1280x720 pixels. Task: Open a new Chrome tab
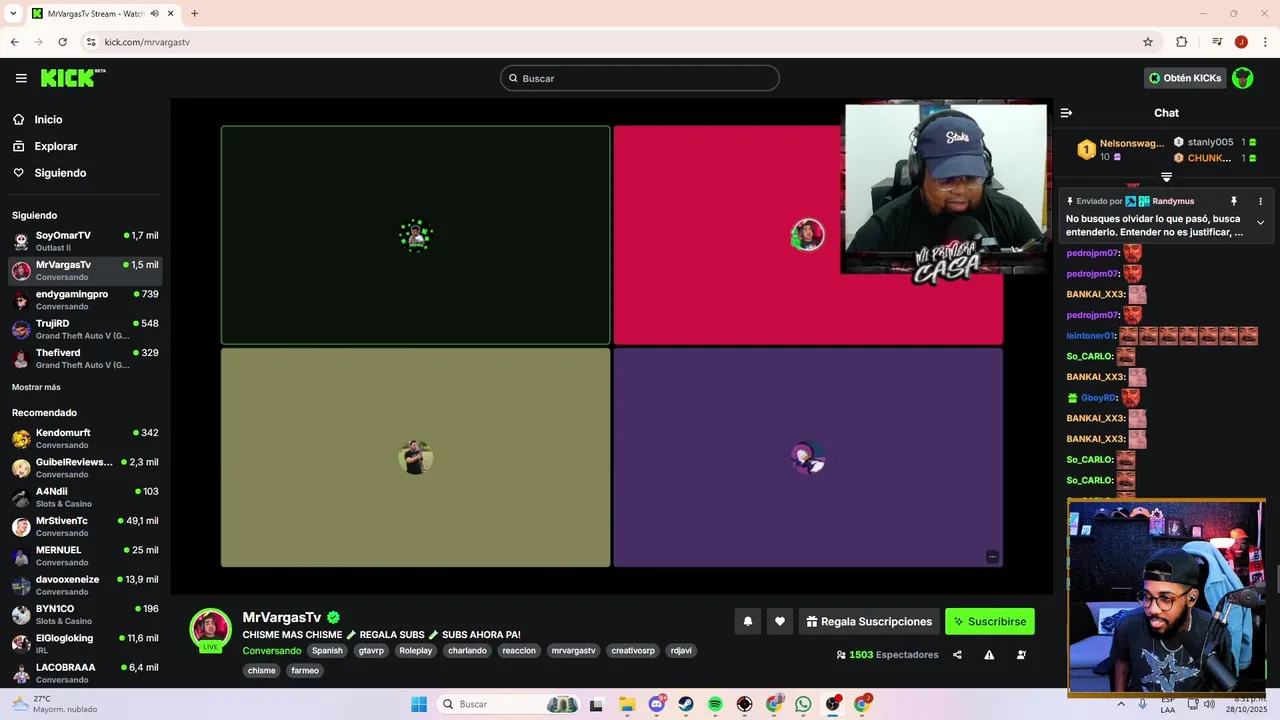click(194, 14)
